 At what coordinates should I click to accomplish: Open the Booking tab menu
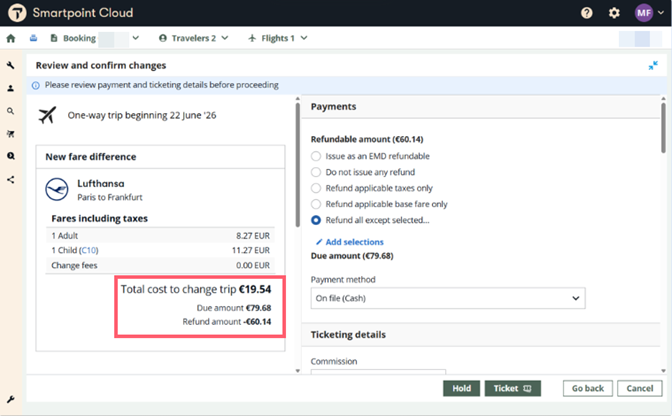[94, 39]
